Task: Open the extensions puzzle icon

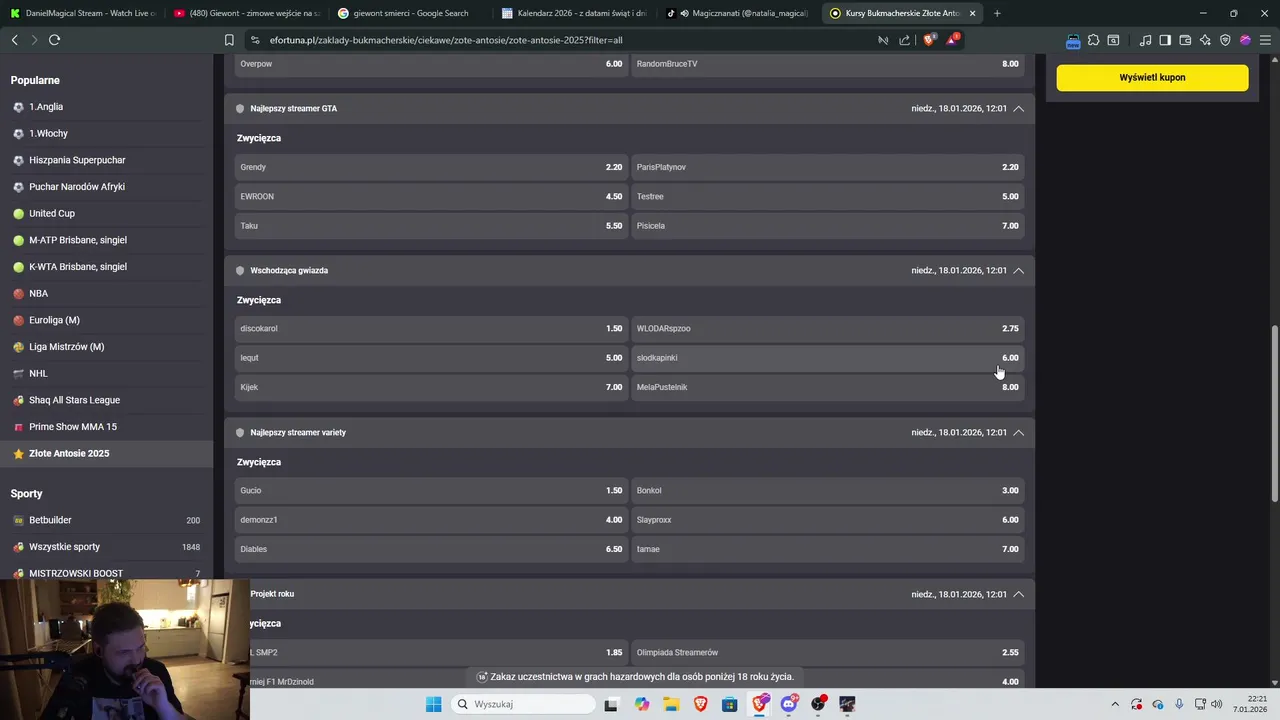Action: (1093, 40)
